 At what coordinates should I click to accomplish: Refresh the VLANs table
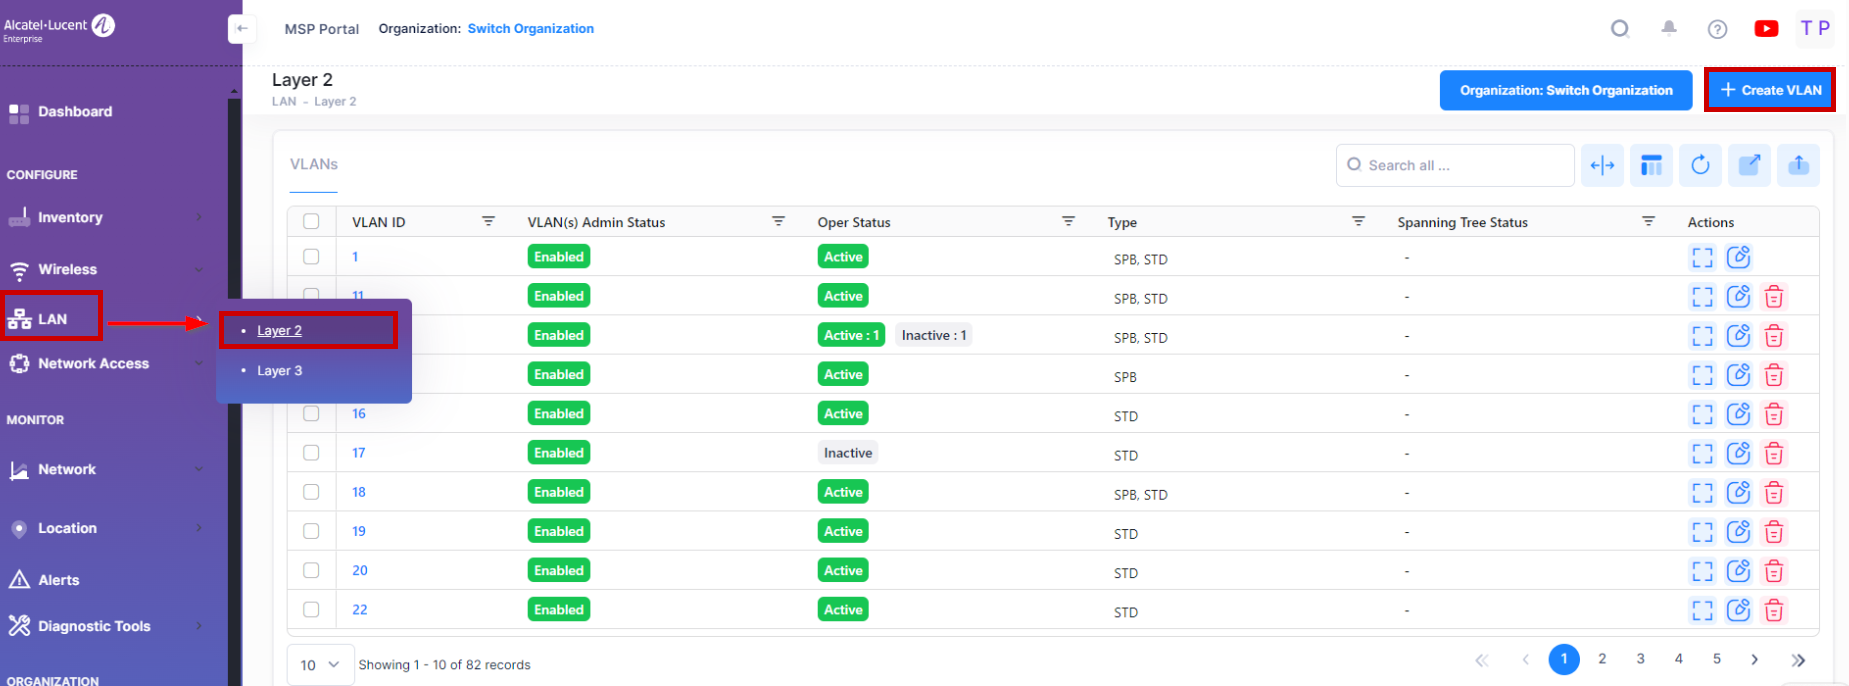(1700, 165)
